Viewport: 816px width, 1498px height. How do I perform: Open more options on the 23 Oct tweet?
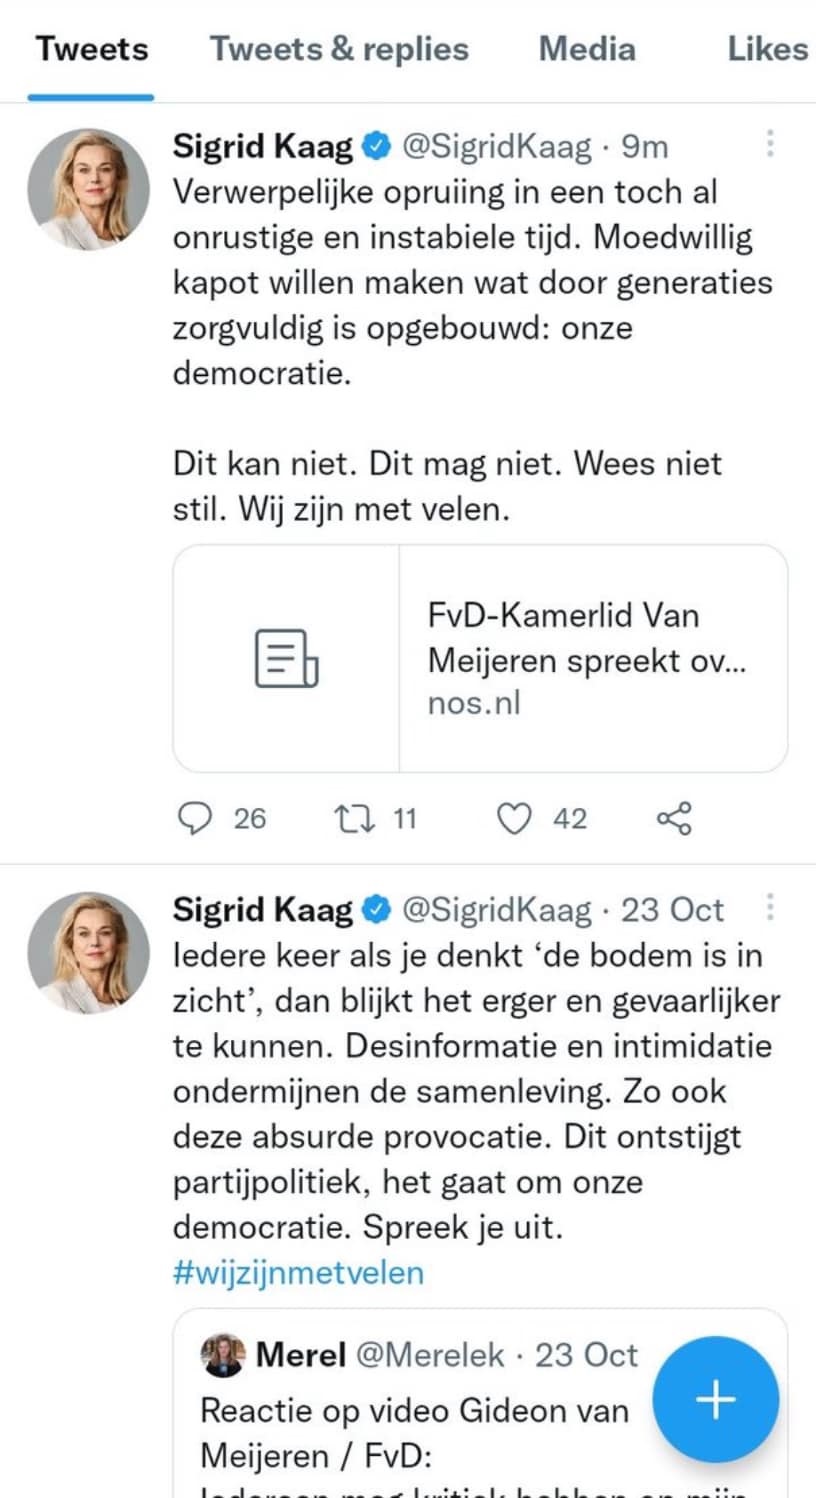coord(770,907)
